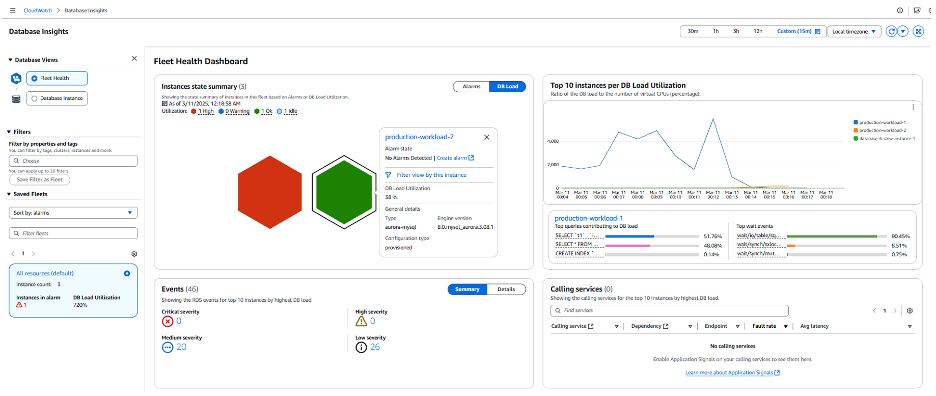This screenshot has width=936, height=396.
Task: Open the Local timezone dropdown
Action: pos(854,32)
